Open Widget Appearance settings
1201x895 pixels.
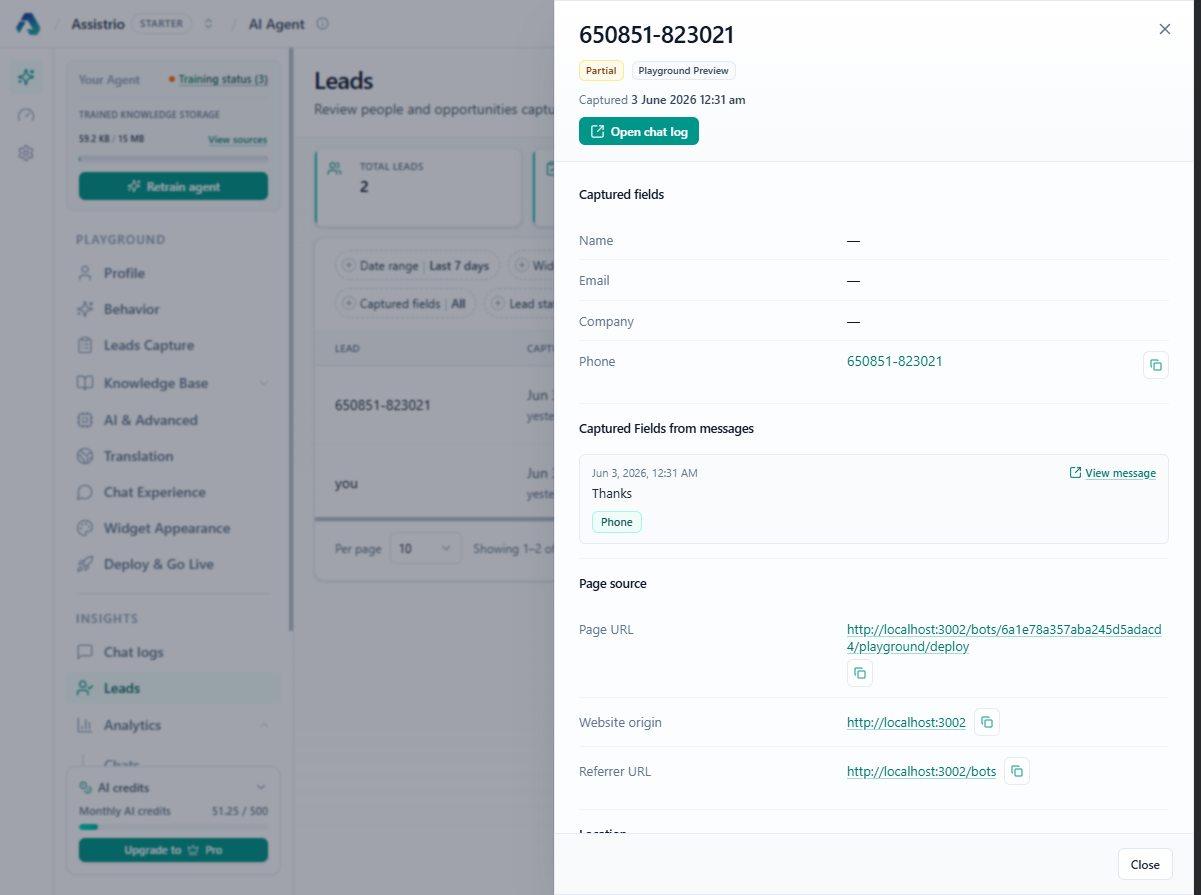(172, 528)
